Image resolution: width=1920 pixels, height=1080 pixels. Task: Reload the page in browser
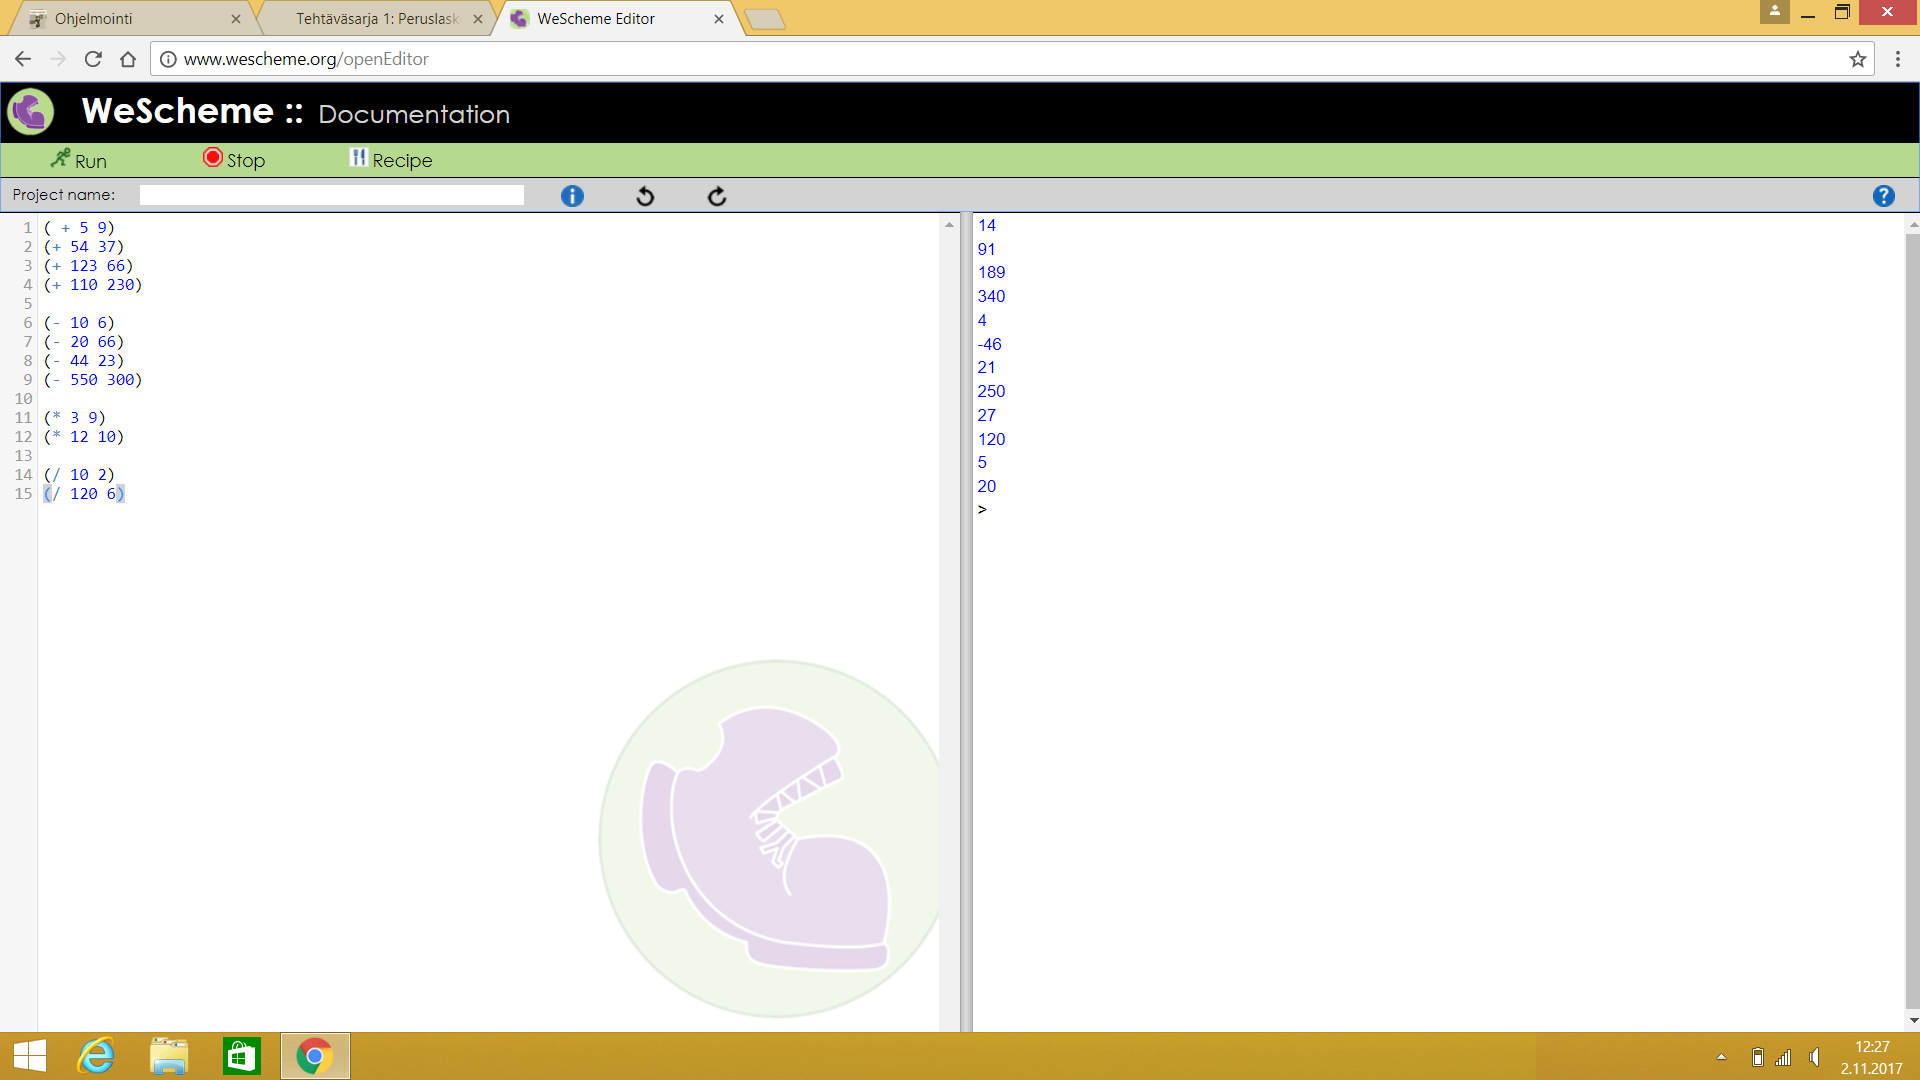(x=93, y=59)
